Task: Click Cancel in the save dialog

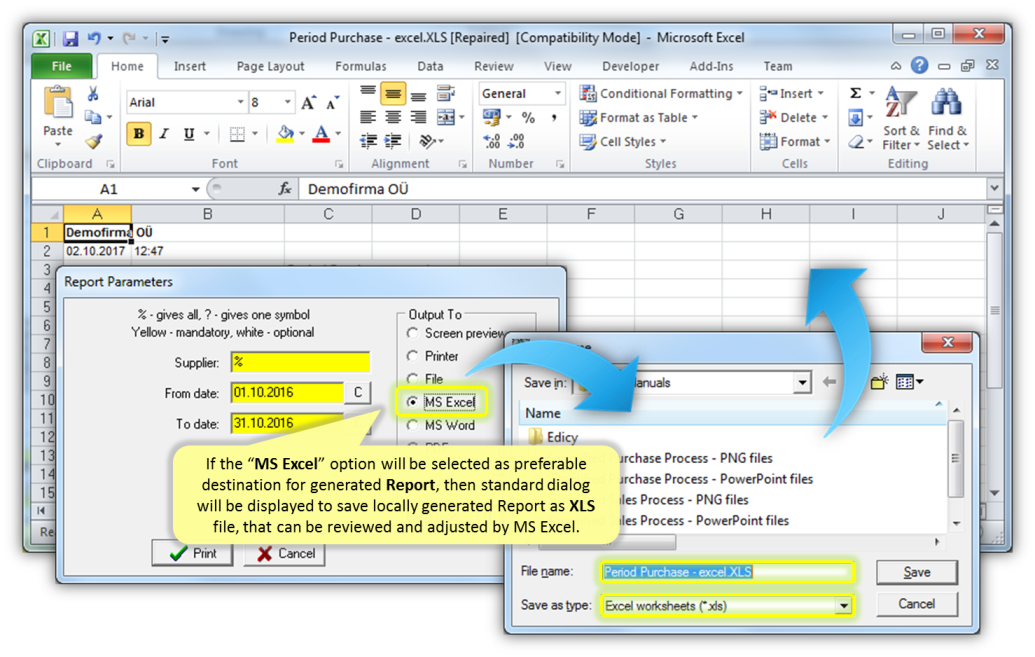Action: 917,604
